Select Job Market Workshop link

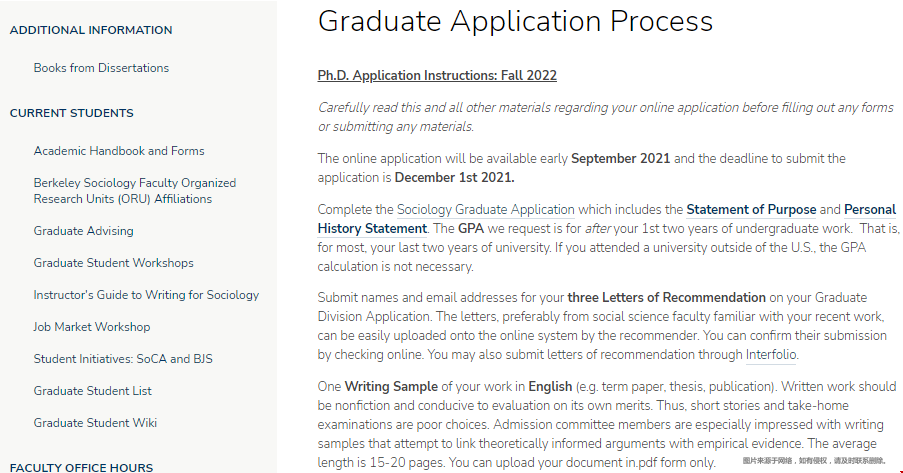click(92, 327)
